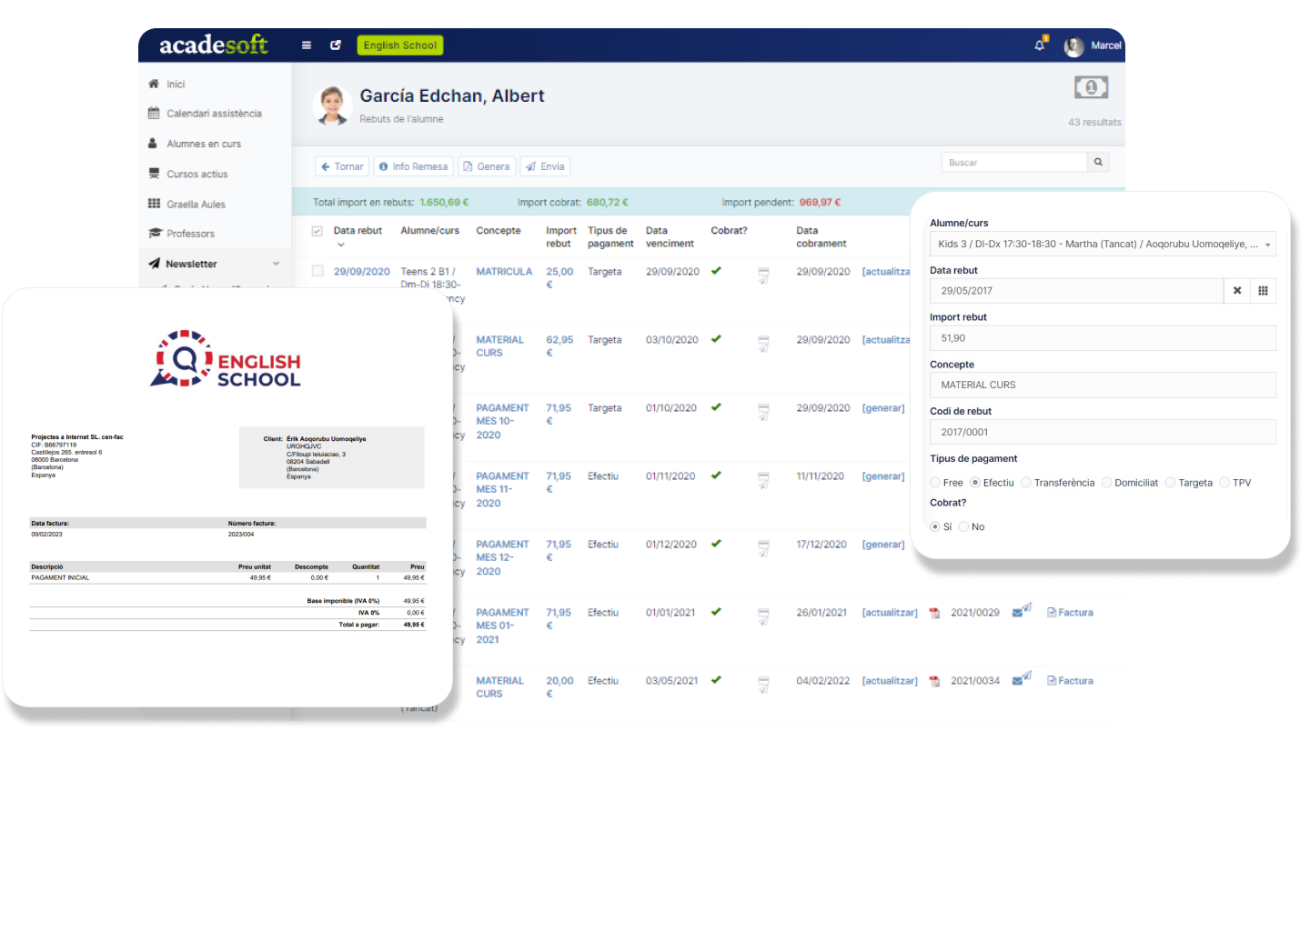Select the Efectiu payment type radio
Screen dimensions: 1310x931
point(975,483)
